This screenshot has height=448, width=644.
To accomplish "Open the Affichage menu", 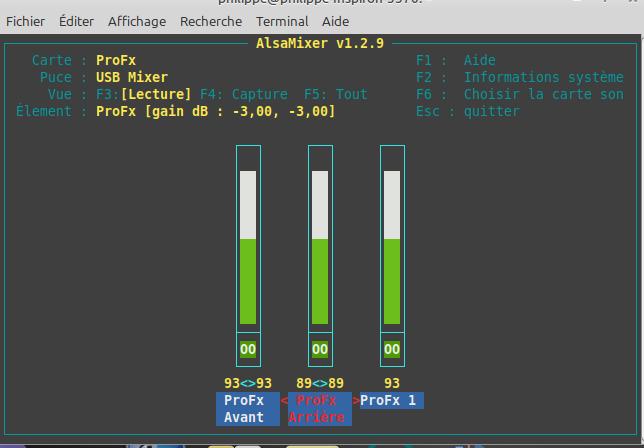I will point(137,21).
